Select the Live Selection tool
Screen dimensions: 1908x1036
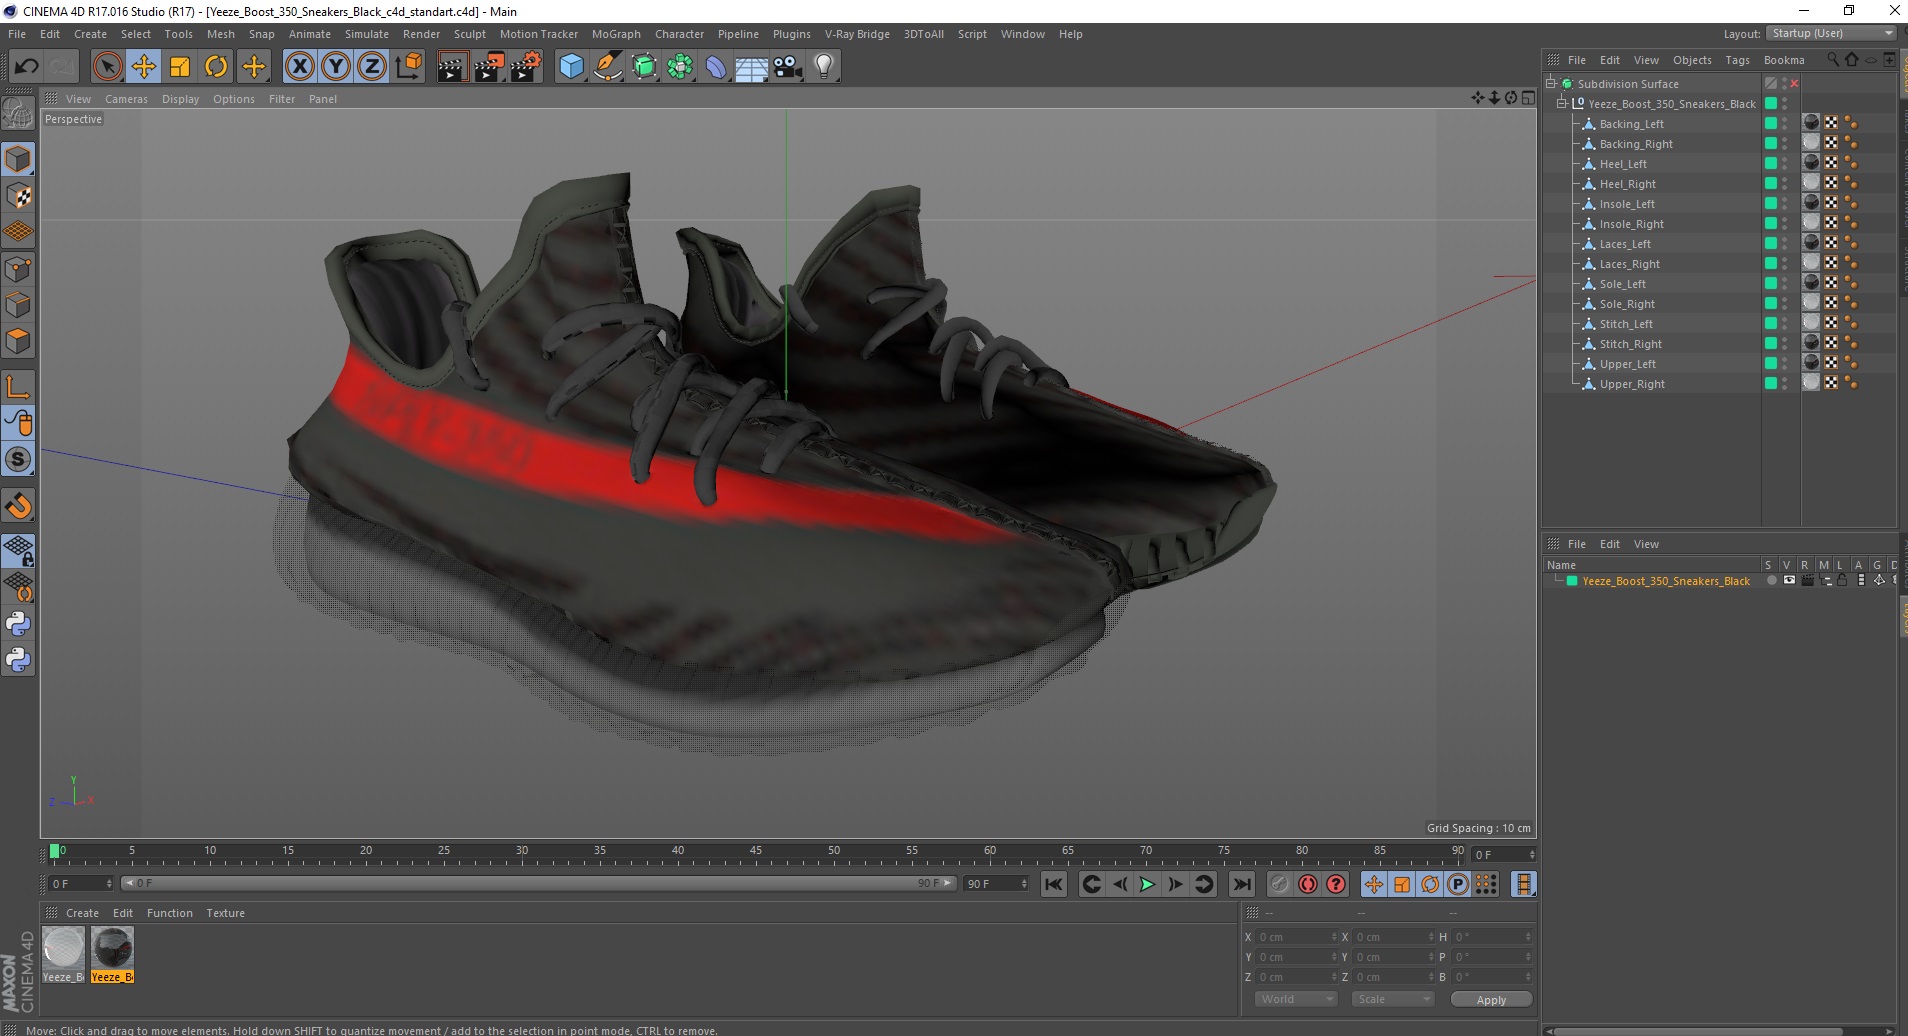point(107,67)
